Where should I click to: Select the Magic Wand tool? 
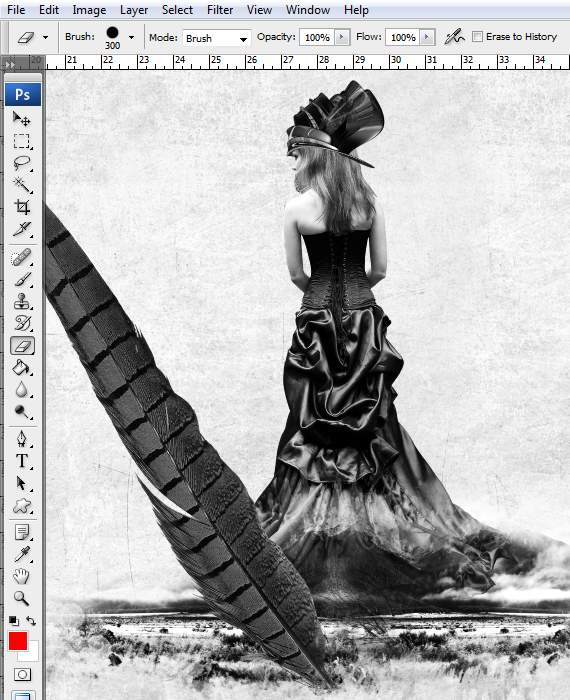(21, 184)
